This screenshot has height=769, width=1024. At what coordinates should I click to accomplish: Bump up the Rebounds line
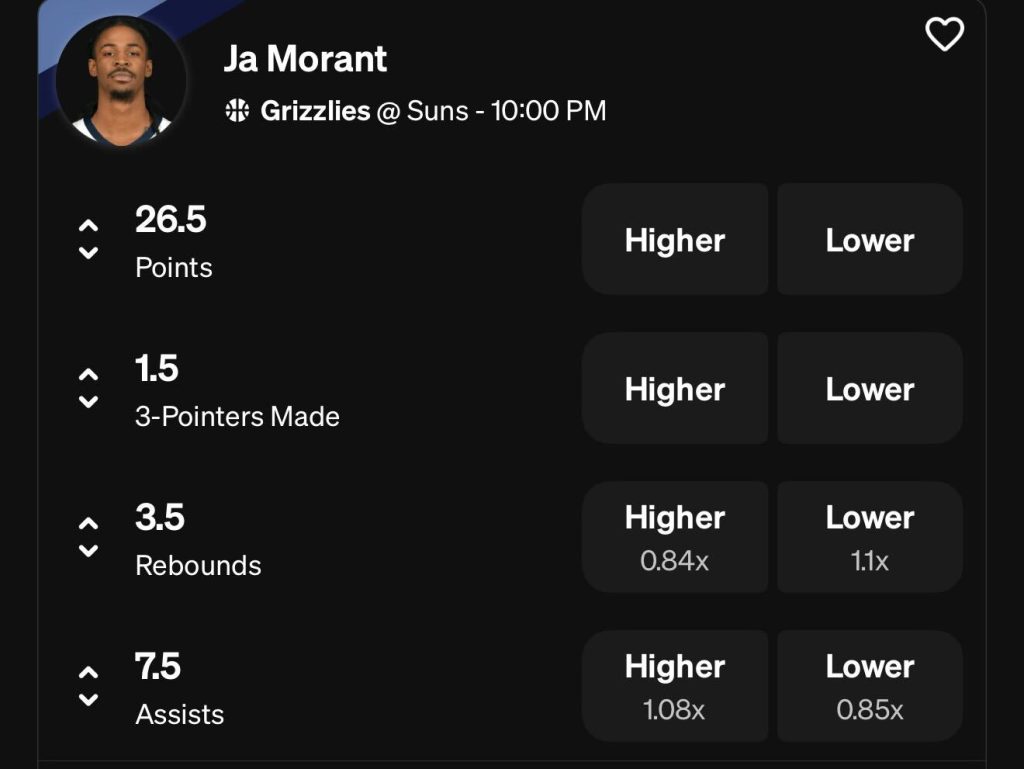[x=88, y=522]
